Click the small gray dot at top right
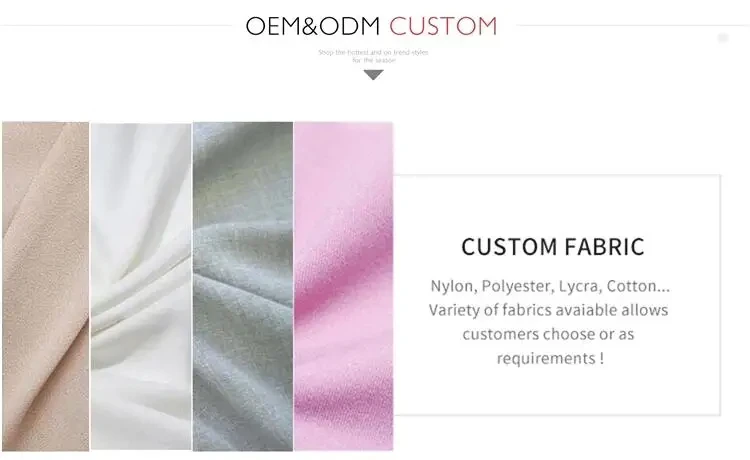The height and width of the screenshot is (460, 750). [x=722, y=38]
